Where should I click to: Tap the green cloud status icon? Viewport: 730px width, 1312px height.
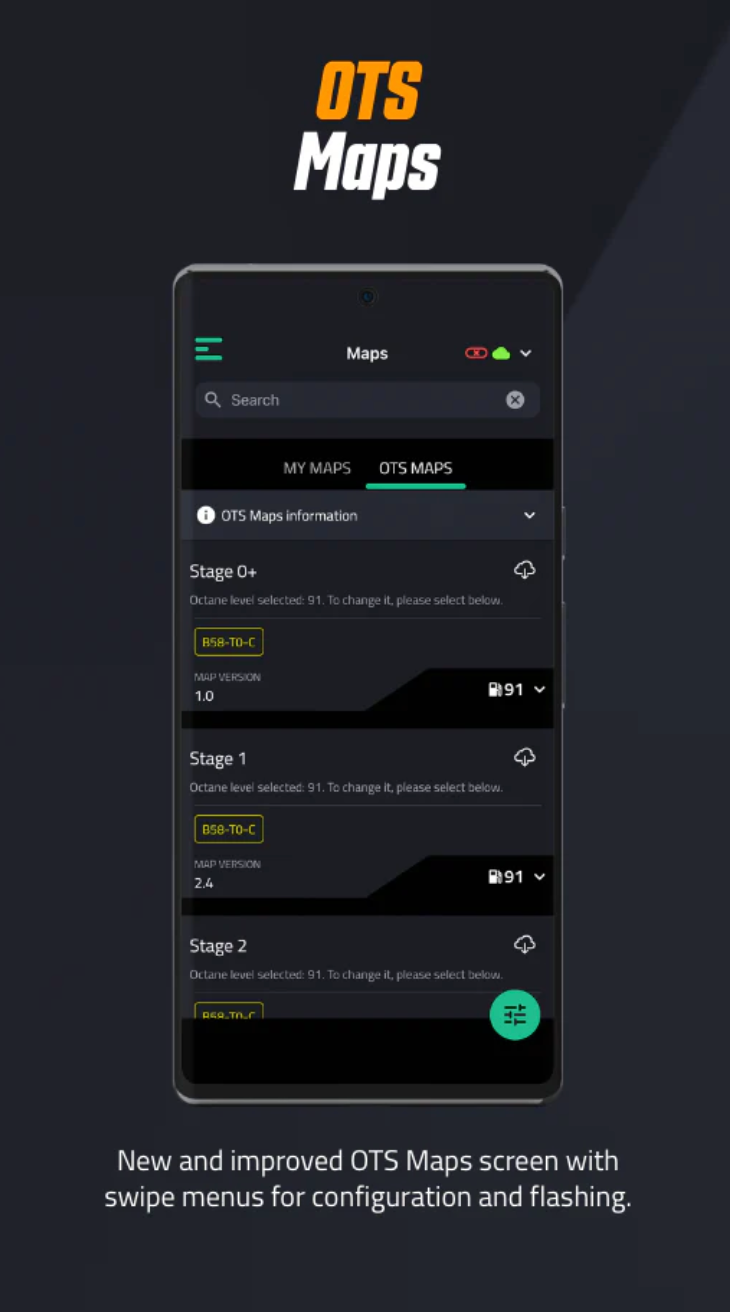501,353
